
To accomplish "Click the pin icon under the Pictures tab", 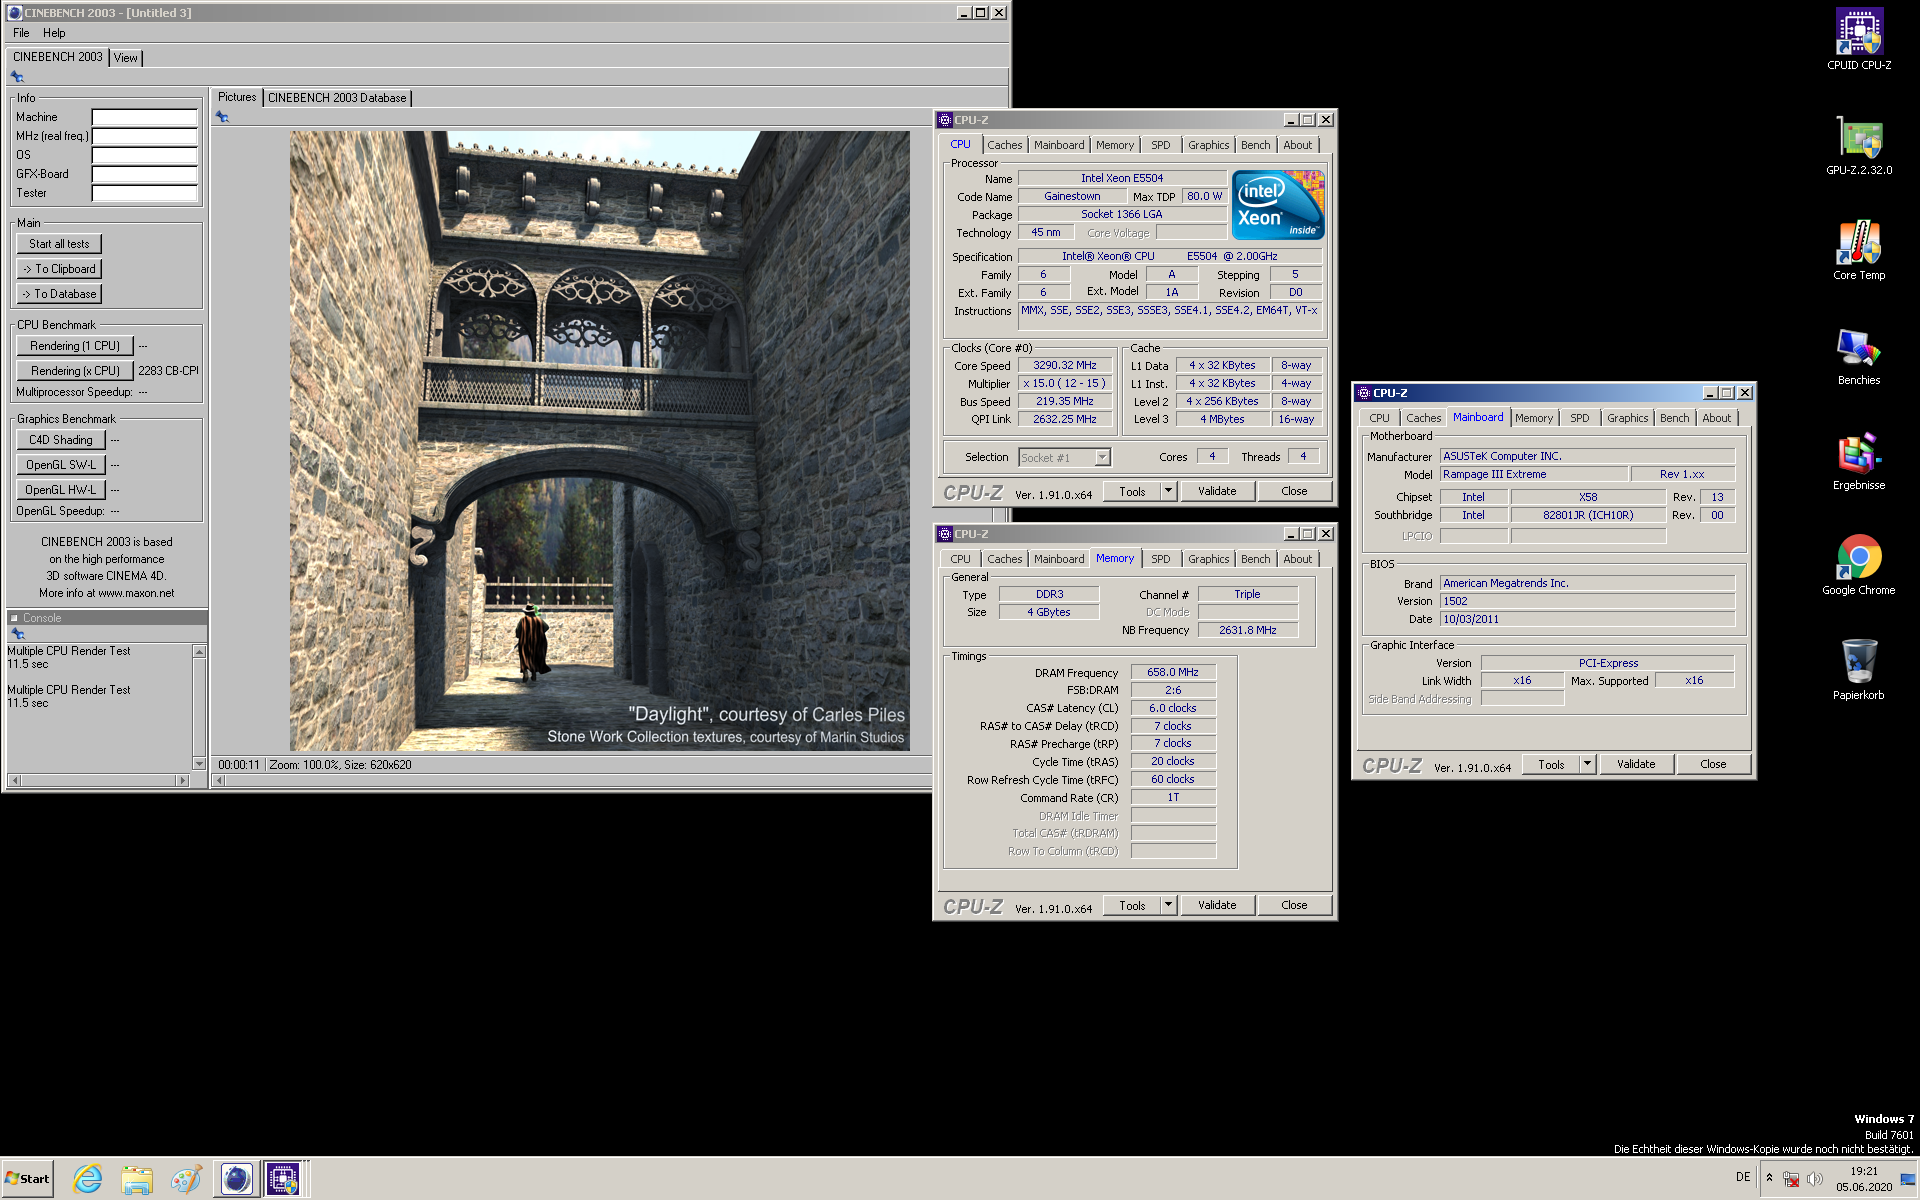I will (222, 117).
